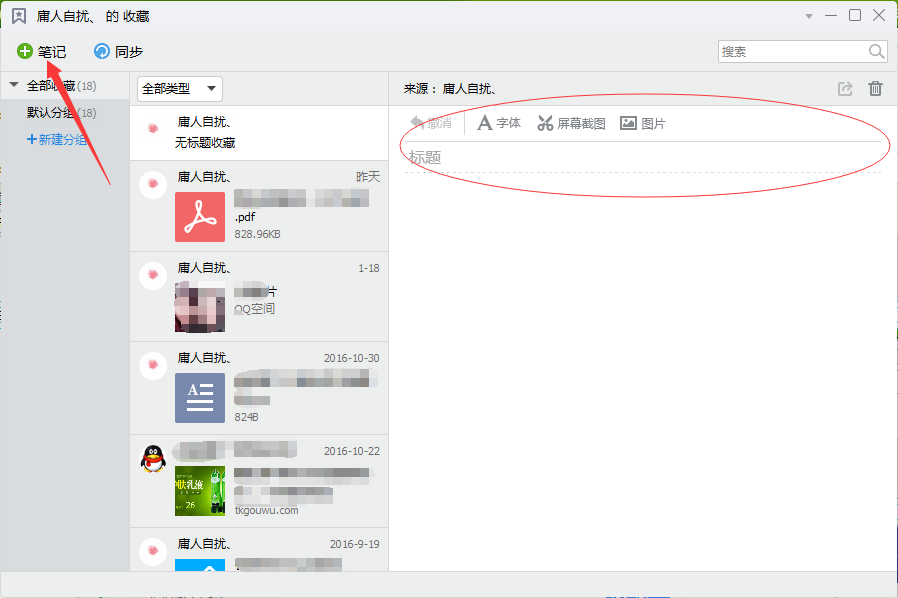Click the search magnifier icon
The width and height of the screenshot is (898, 598).
(876, 52)
